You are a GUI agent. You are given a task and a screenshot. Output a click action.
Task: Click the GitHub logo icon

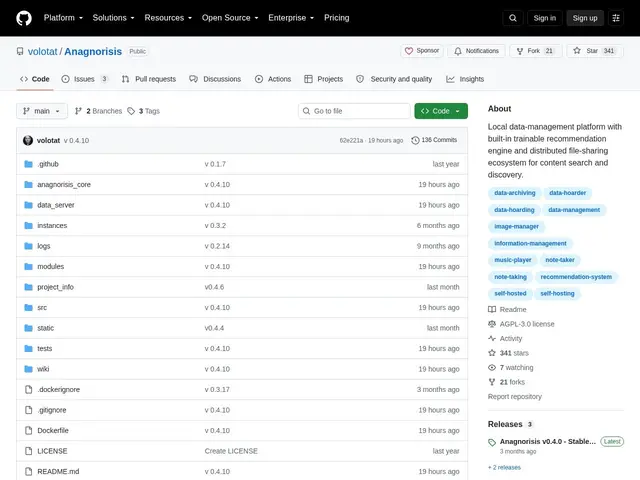pyautogui.click(x=24, y=18)
